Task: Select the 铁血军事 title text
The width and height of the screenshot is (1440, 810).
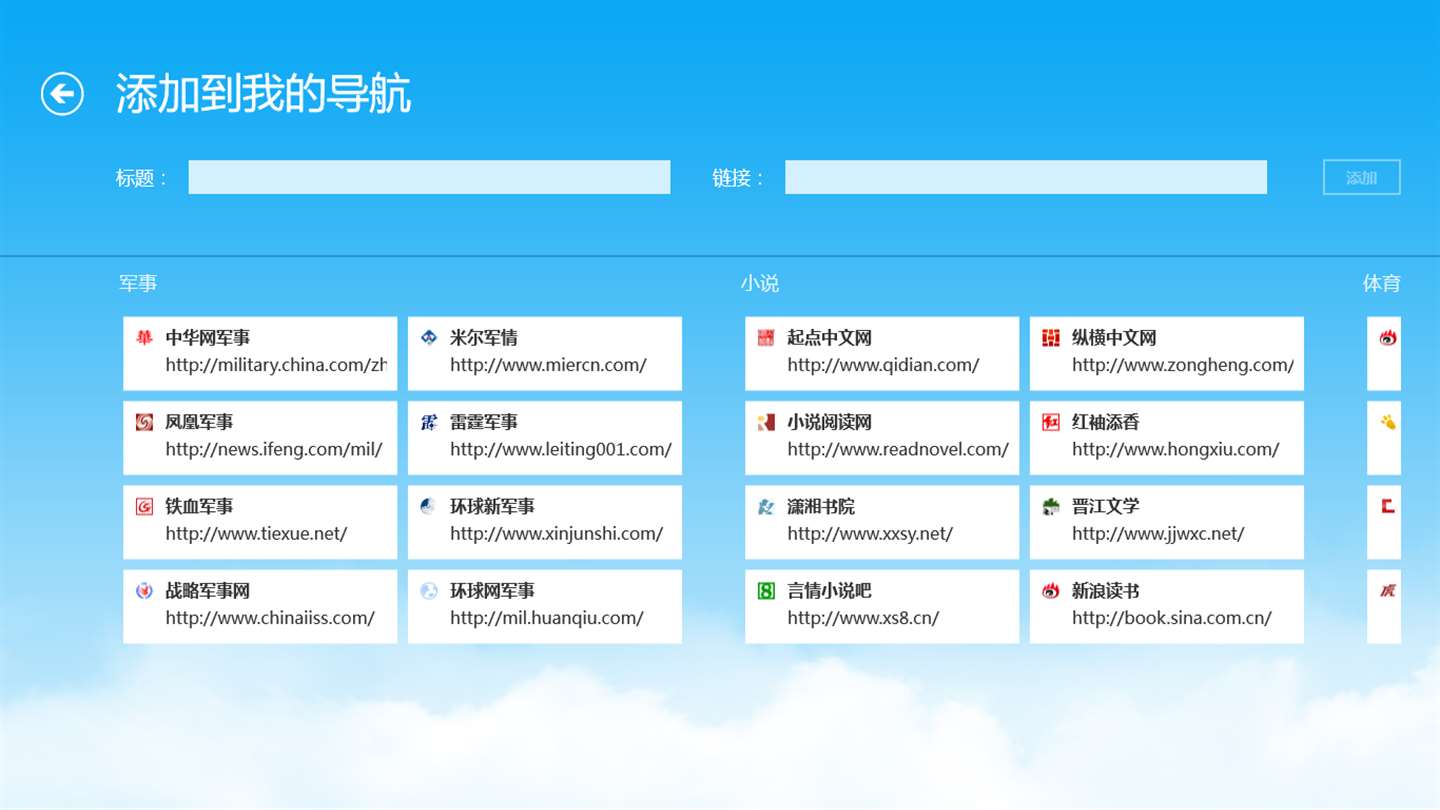Action: point(199,506)
